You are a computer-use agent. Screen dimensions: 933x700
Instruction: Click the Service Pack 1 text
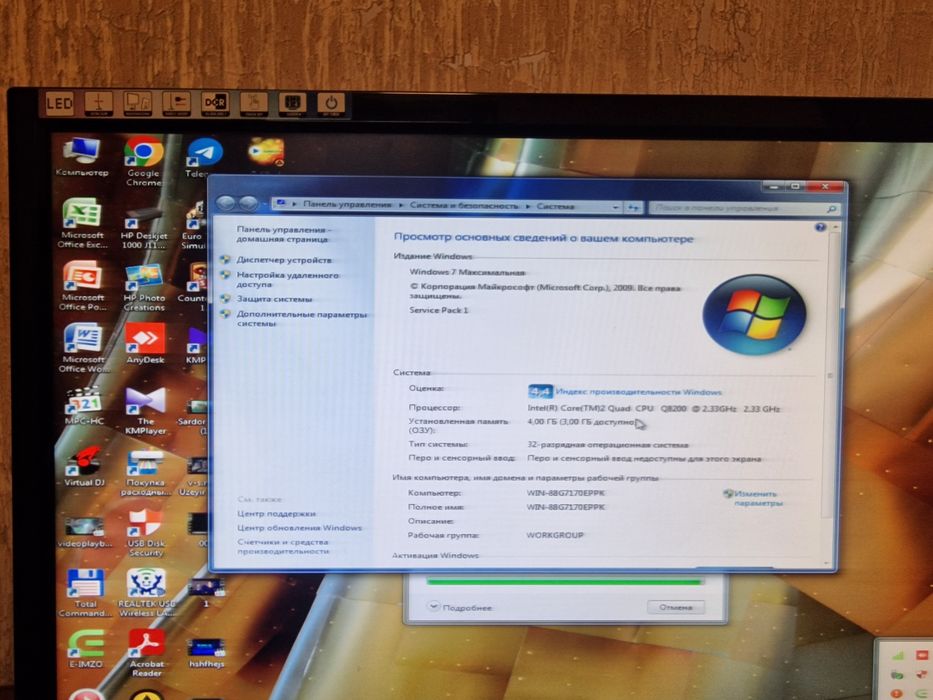pyautogui.click(x=439, y=310)
